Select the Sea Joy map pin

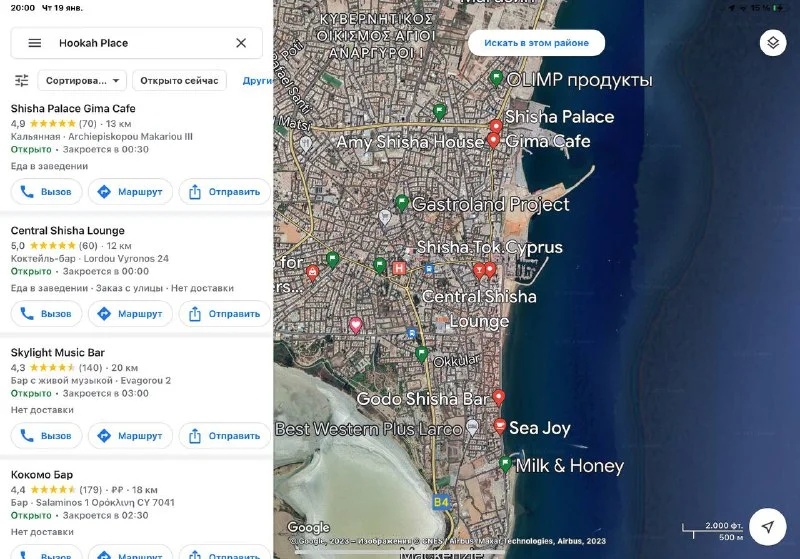coord(500,427)
